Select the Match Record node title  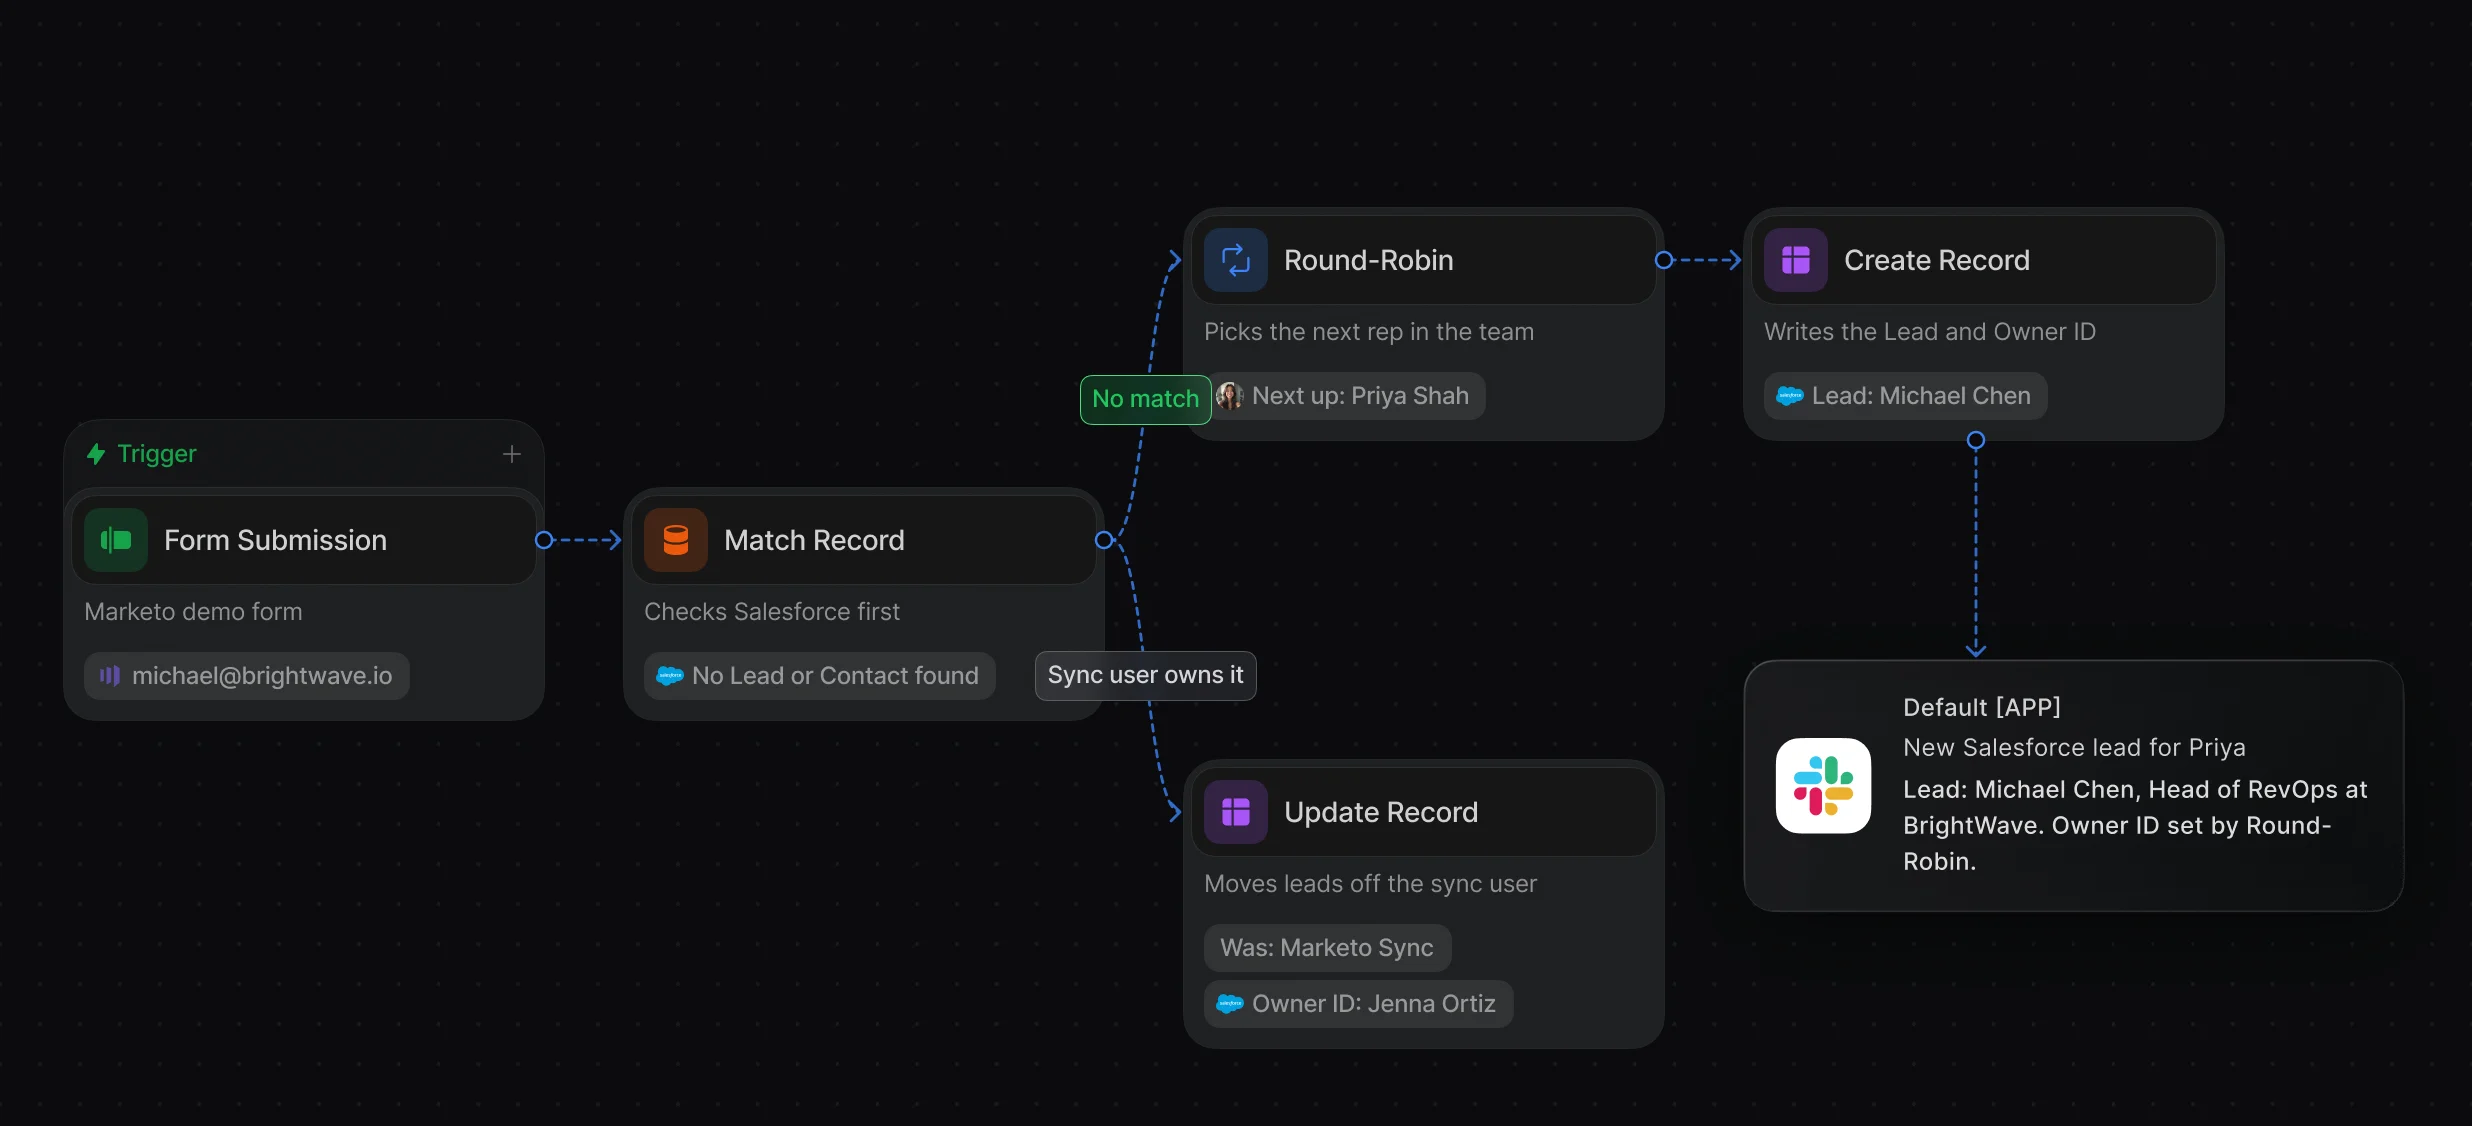click(x=814, y=540)
